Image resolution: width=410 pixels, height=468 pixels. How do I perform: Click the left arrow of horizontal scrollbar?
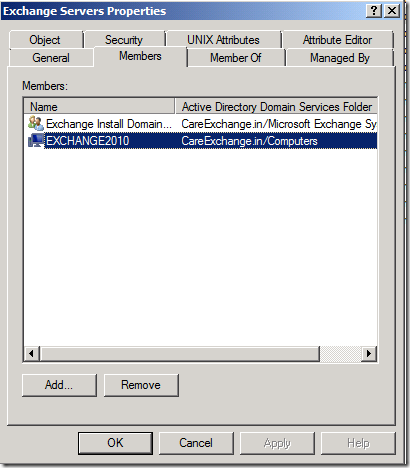pyautogui.click(x=32, y=353)
